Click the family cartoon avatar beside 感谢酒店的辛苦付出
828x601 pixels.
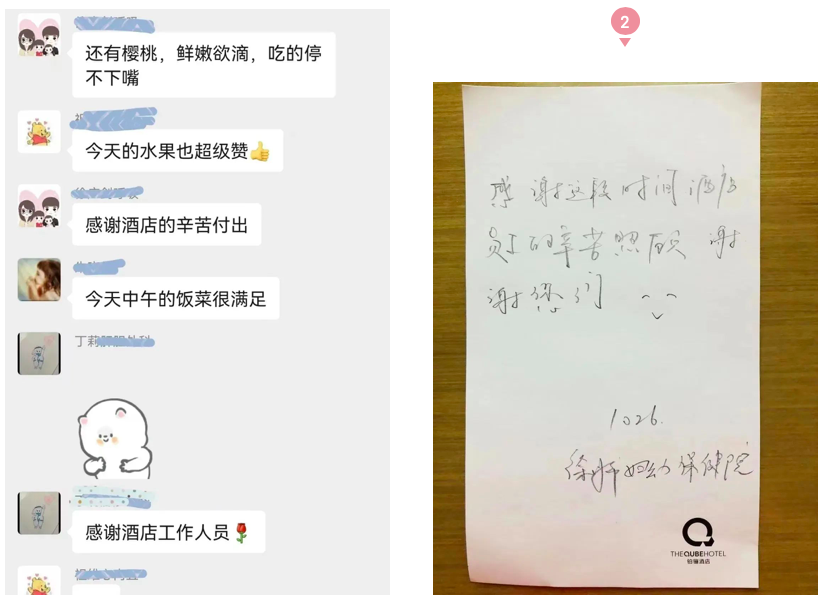tap(39, 206)
